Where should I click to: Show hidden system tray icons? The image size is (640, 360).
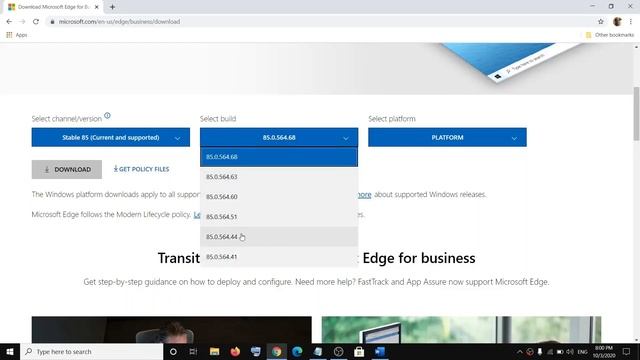coord(520,351)
